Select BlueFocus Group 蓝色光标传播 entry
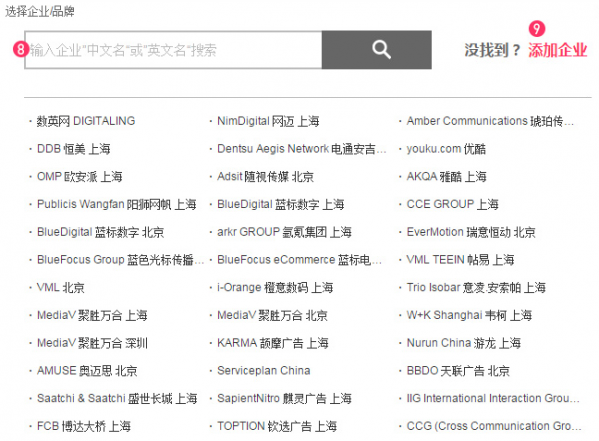This screenshot has height=441, width=599. pos(120,260)
